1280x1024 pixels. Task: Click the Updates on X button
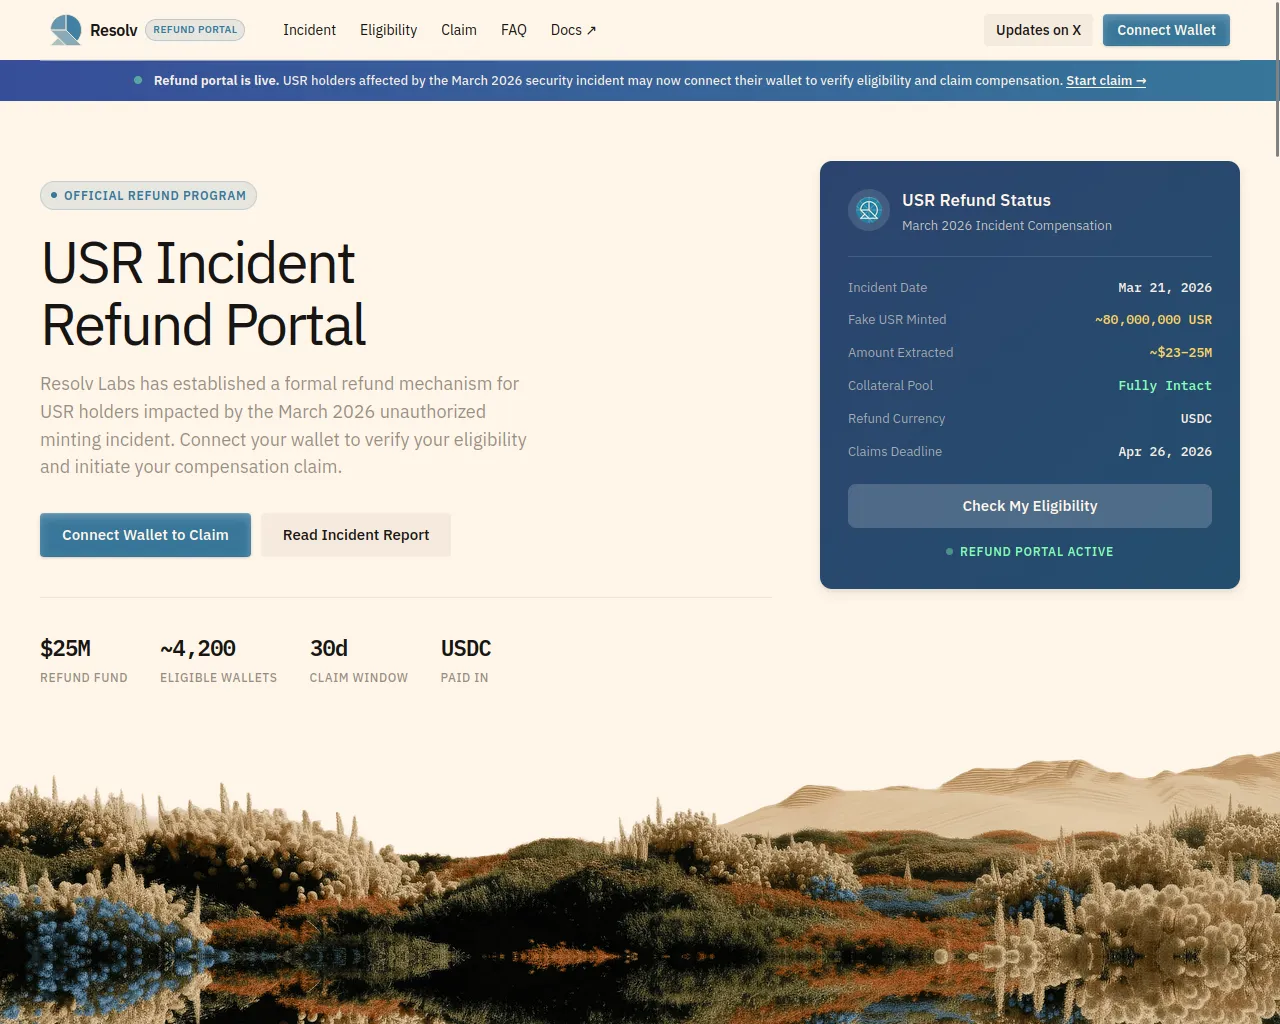1038,30
